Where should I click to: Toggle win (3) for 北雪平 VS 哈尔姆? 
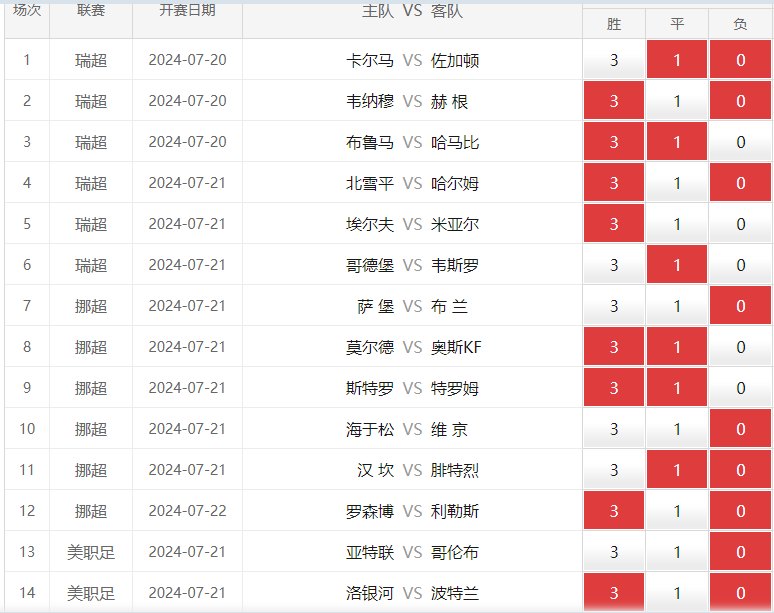(614, 183)
